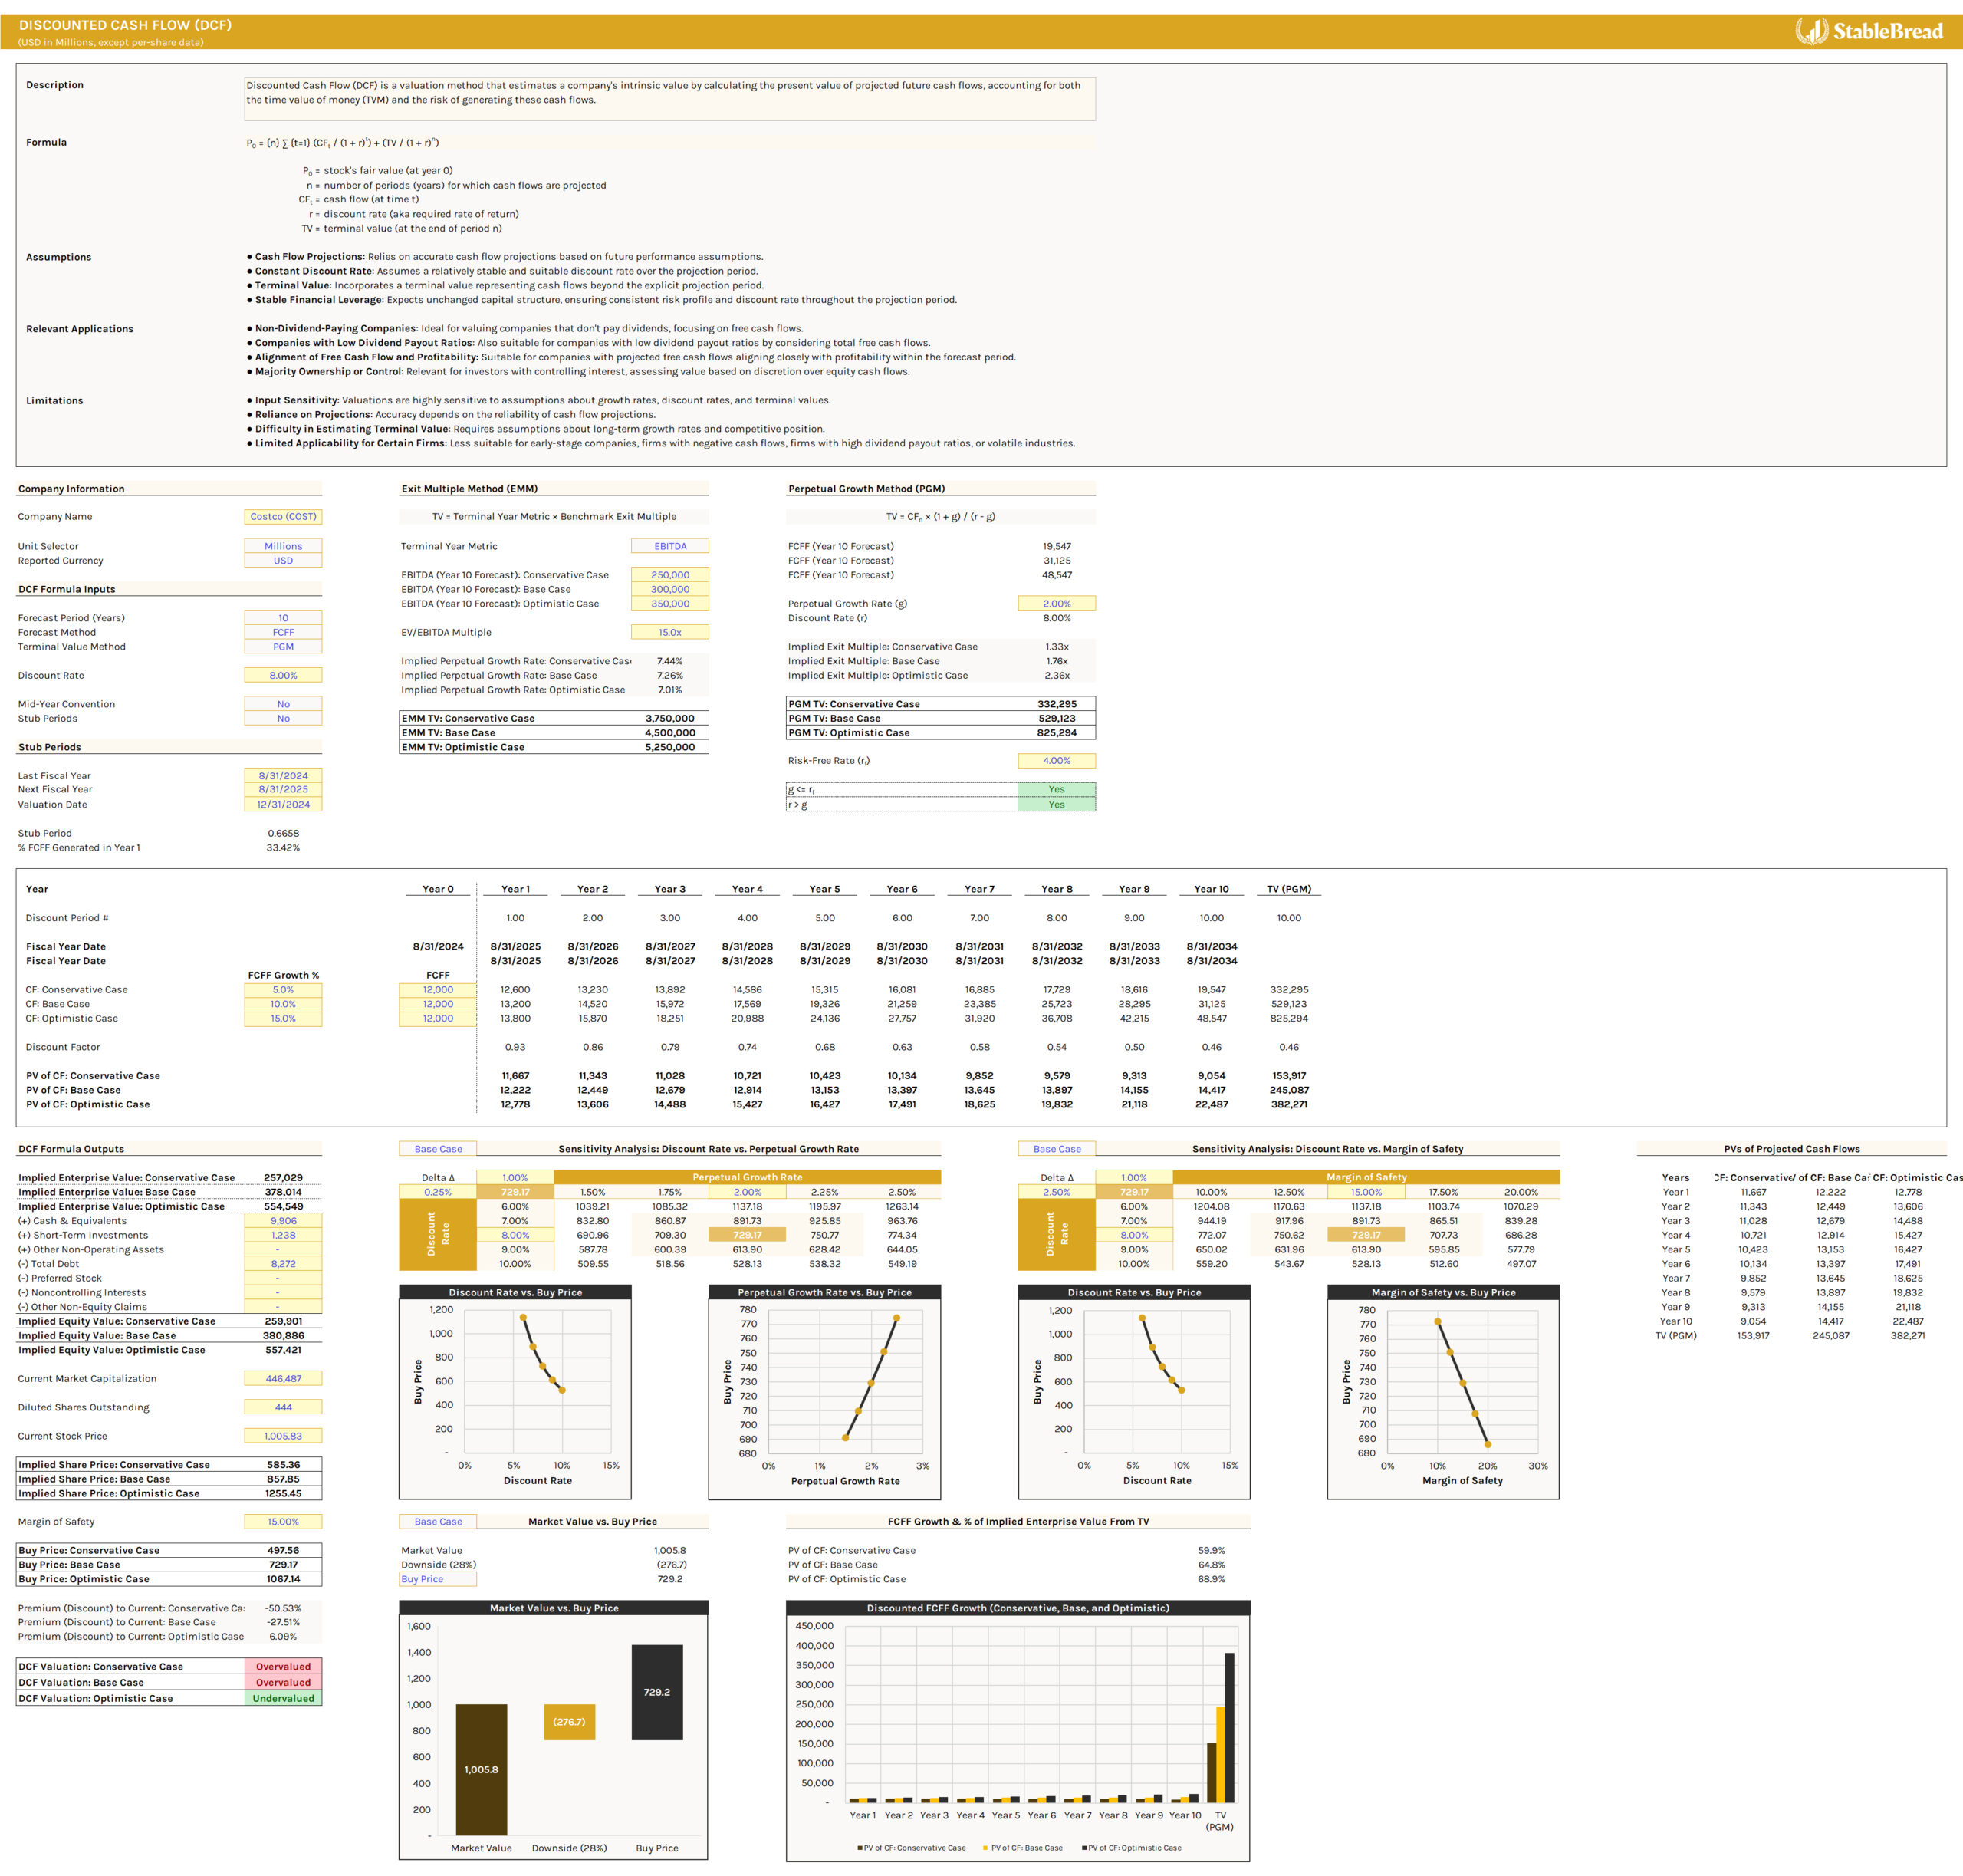The width and height of the screenshot is (1963, 1876).
Task: Select the Terminal Year Metric EBITDA cell
Action: point(669,546)
